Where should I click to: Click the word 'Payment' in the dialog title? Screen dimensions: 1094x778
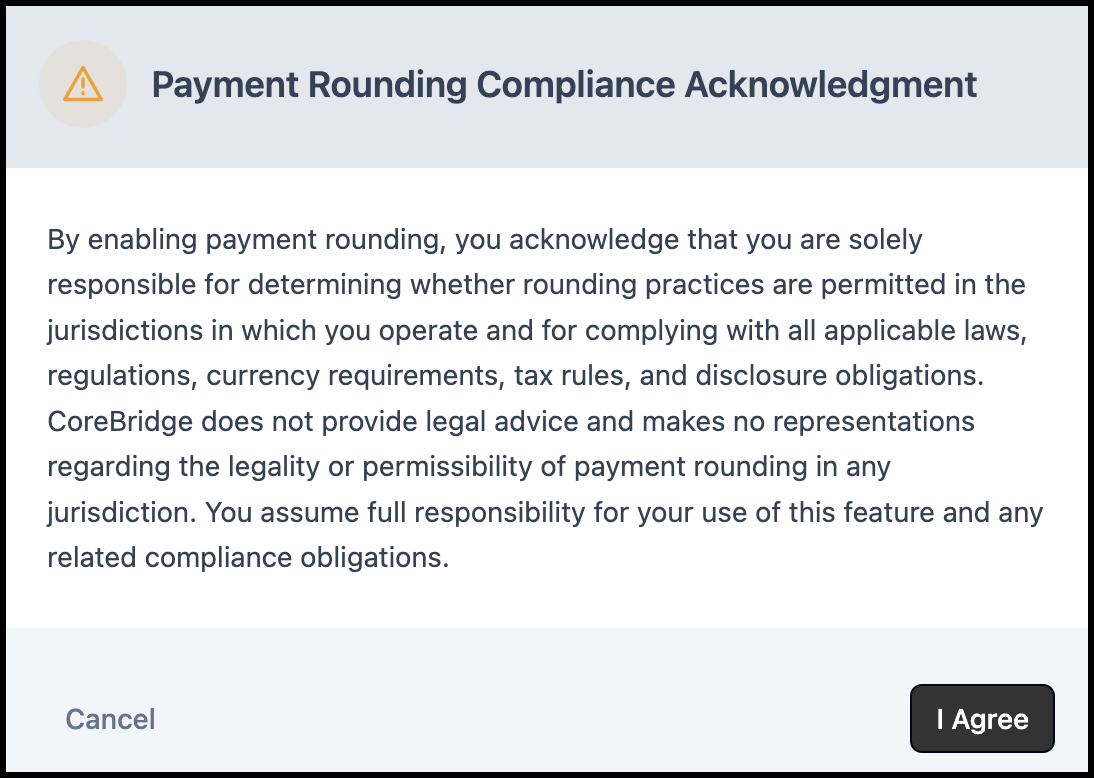point(225,84)
